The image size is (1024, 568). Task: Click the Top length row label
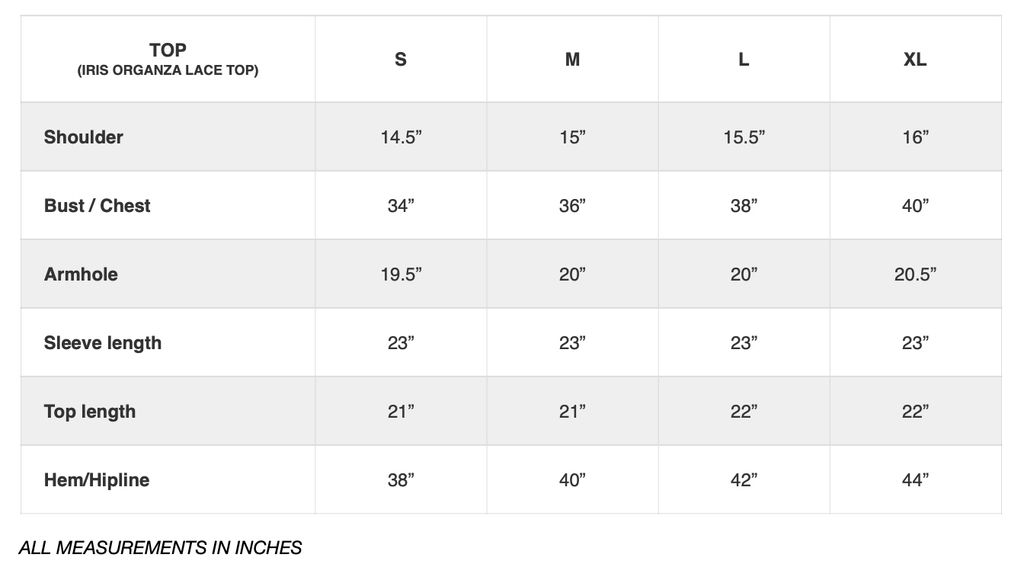pos(90,411)
